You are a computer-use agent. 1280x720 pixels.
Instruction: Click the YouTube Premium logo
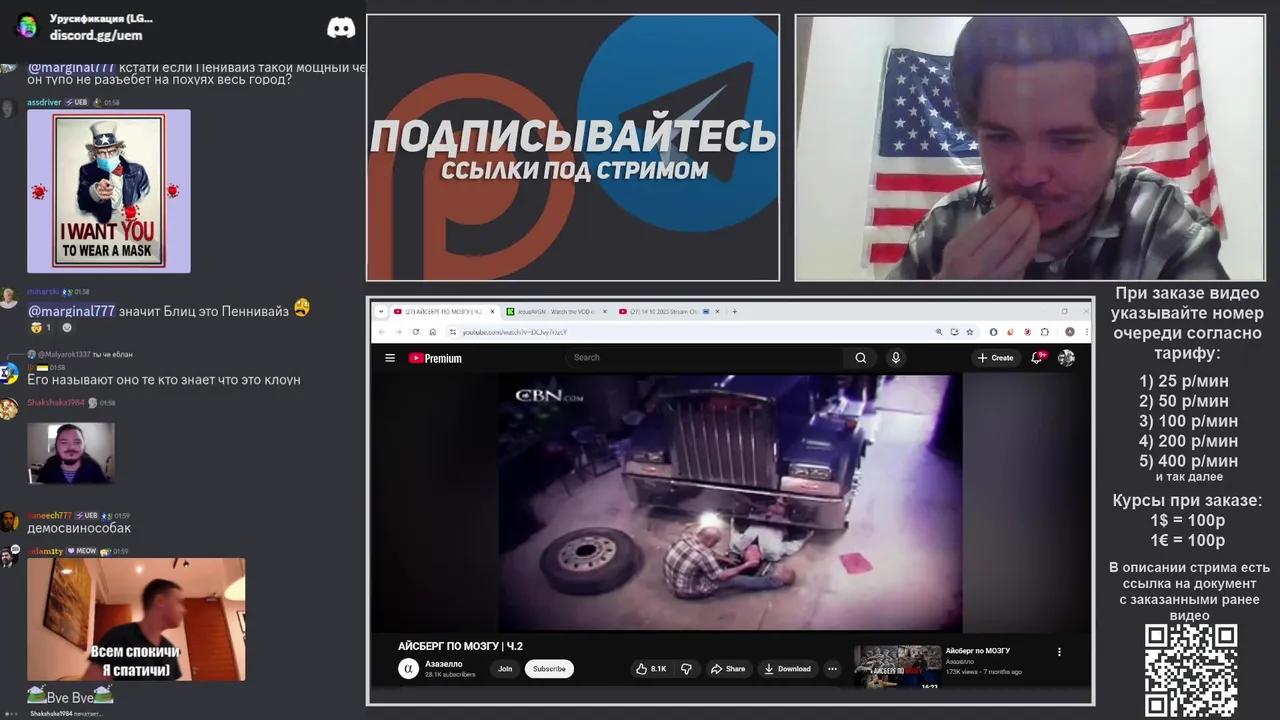click(x=435, y=358)
